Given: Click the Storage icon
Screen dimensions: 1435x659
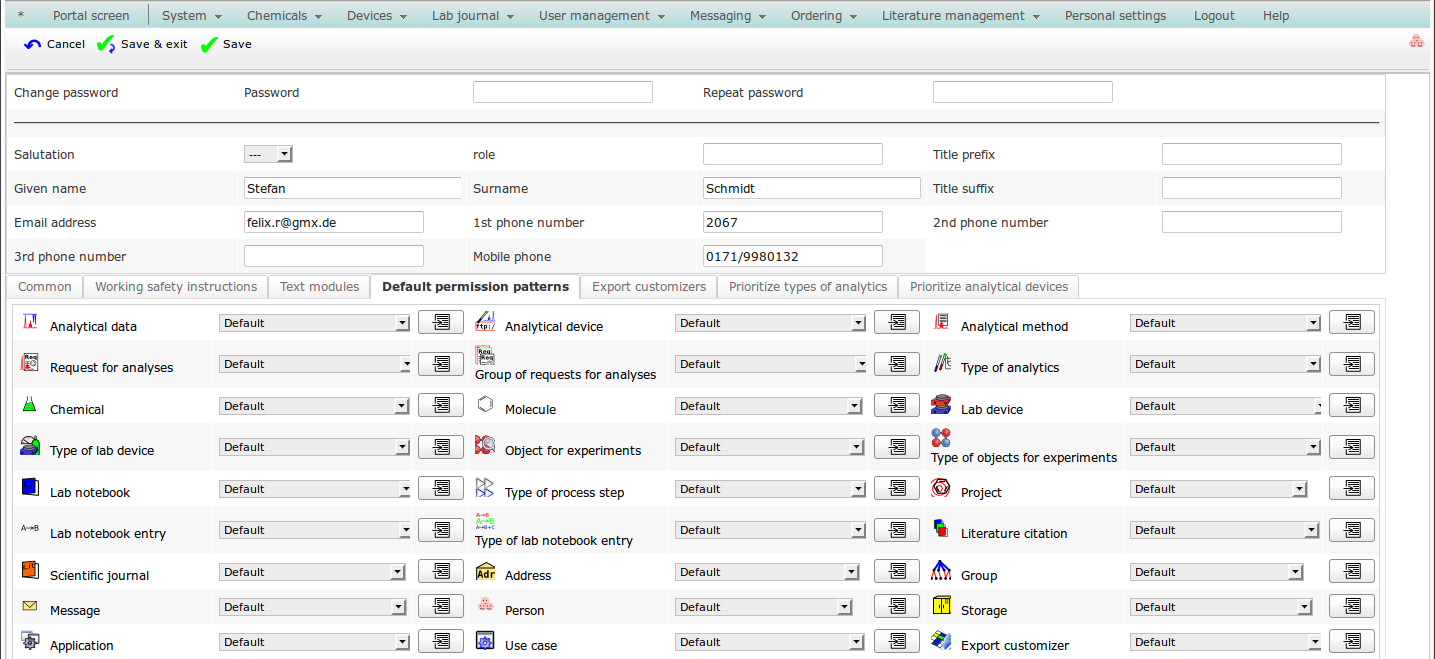Looking at the screenshot, I should point(941,606).
